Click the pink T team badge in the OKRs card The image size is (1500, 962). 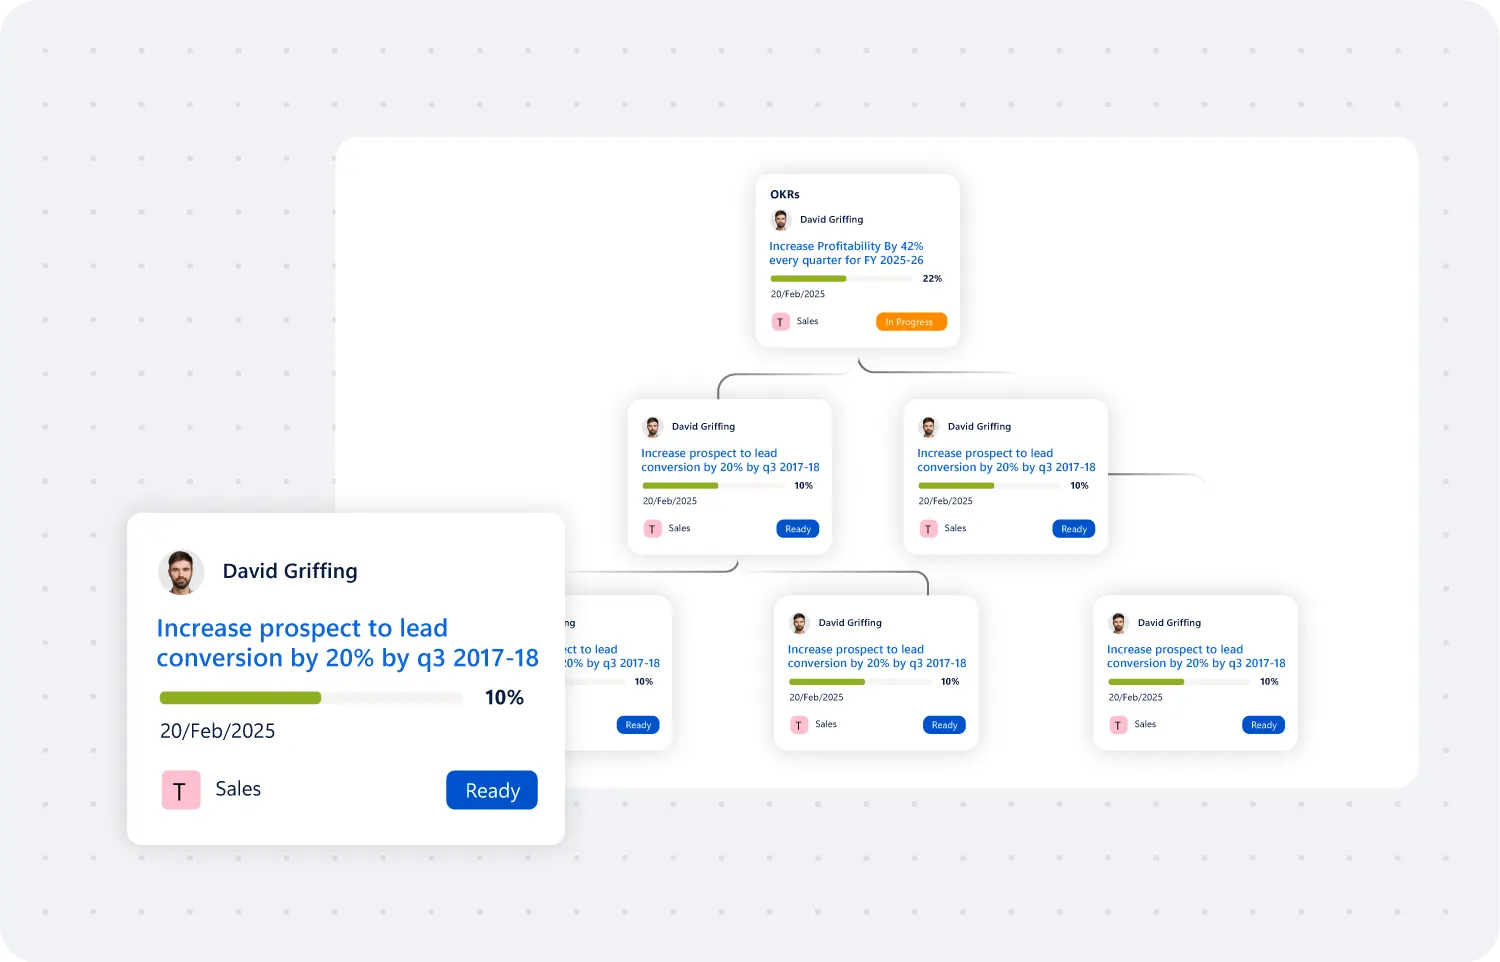pos(780,322)
